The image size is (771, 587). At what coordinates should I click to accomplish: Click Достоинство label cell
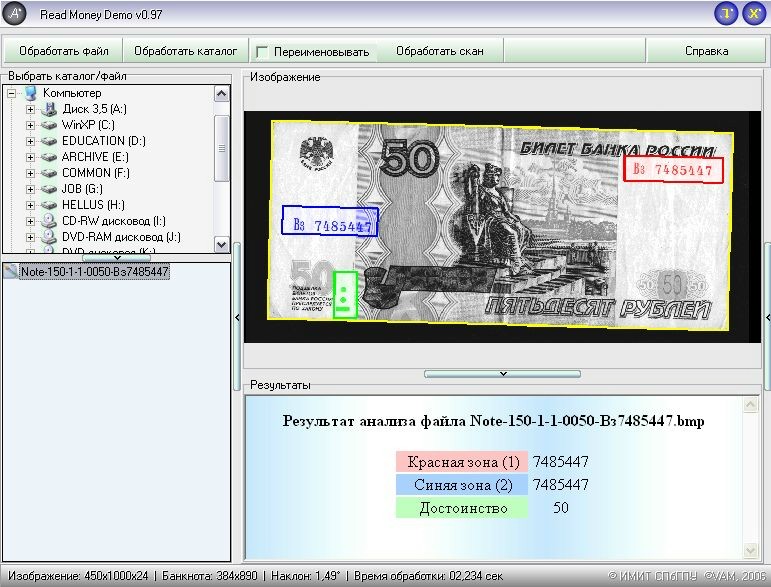click(462, 508)
